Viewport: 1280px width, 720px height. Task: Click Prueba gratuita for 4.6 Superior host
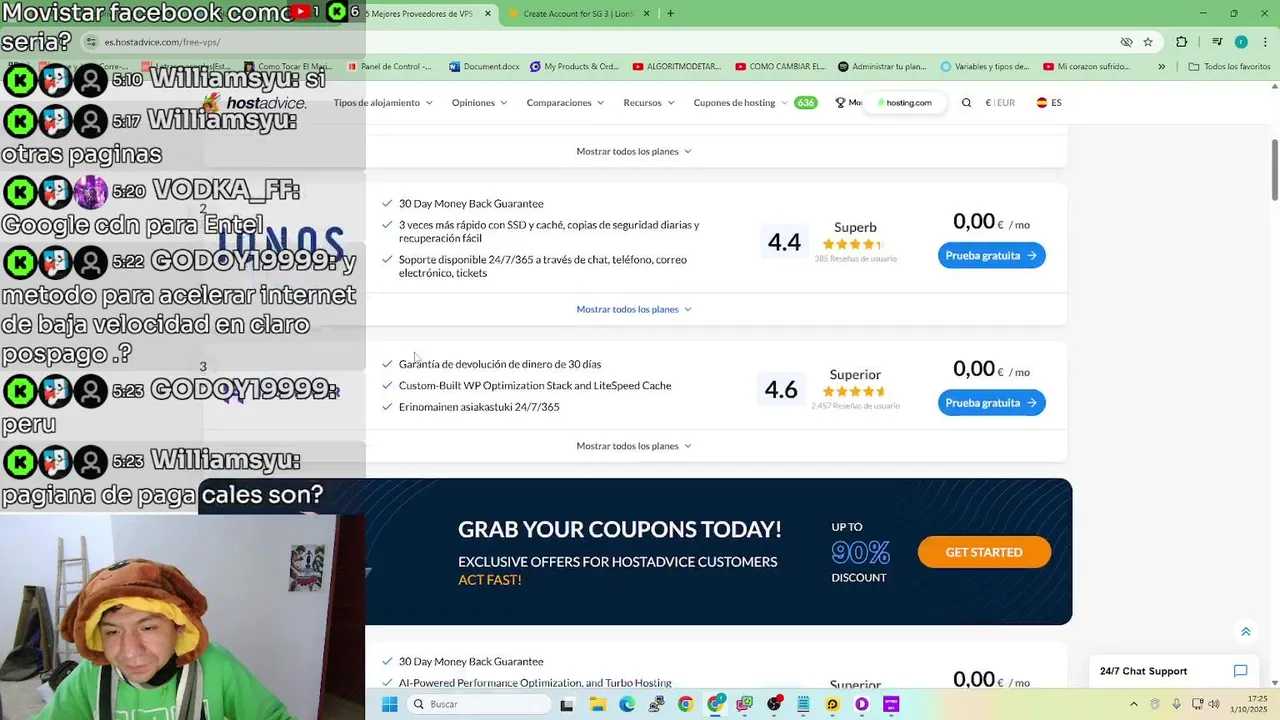coord(991,402)
